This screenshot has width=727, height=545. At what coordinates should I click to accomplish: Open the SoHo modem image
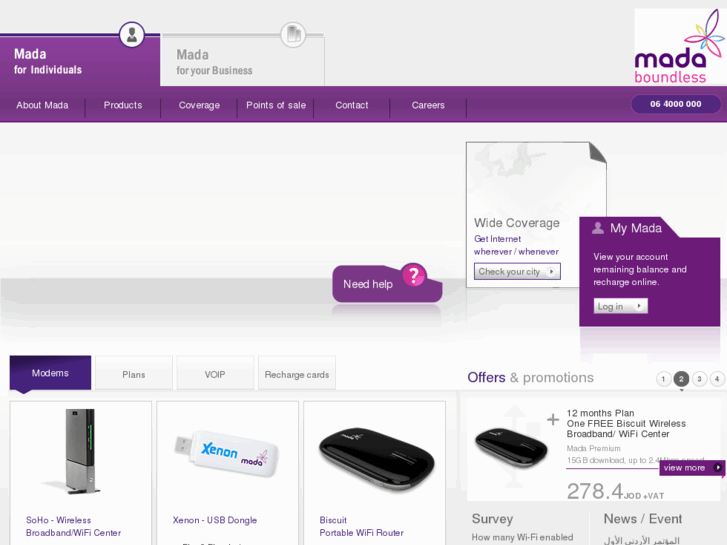(x=80, y=452)
